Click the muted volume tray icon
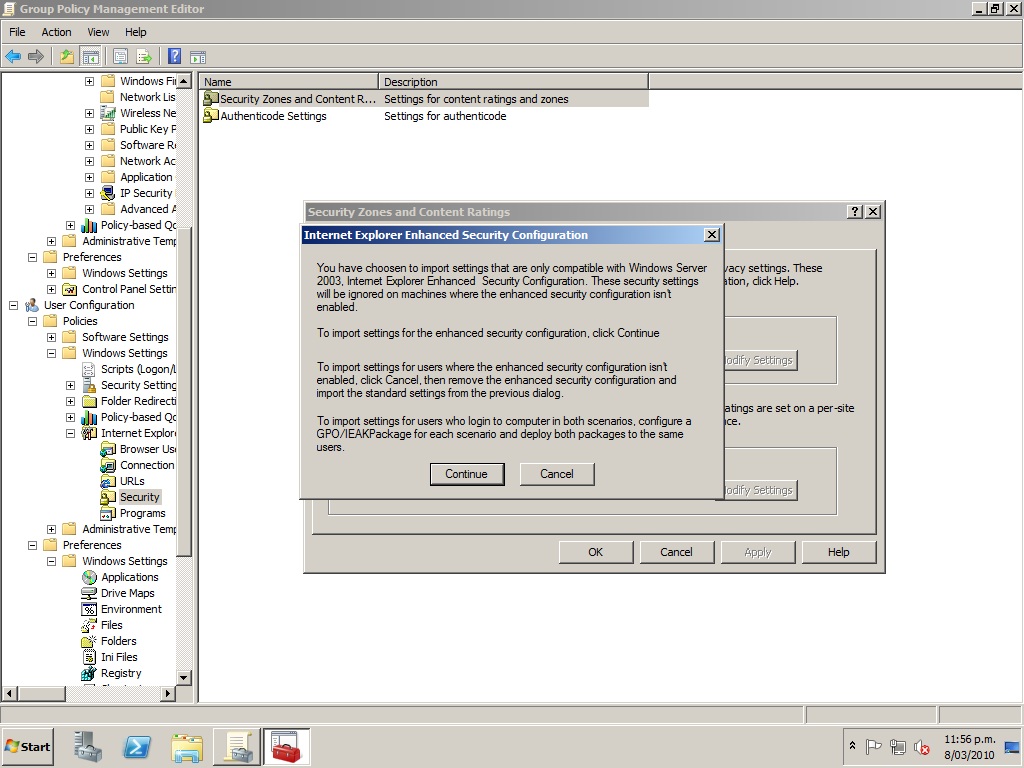1024x768 pixels. coord(921,746)
